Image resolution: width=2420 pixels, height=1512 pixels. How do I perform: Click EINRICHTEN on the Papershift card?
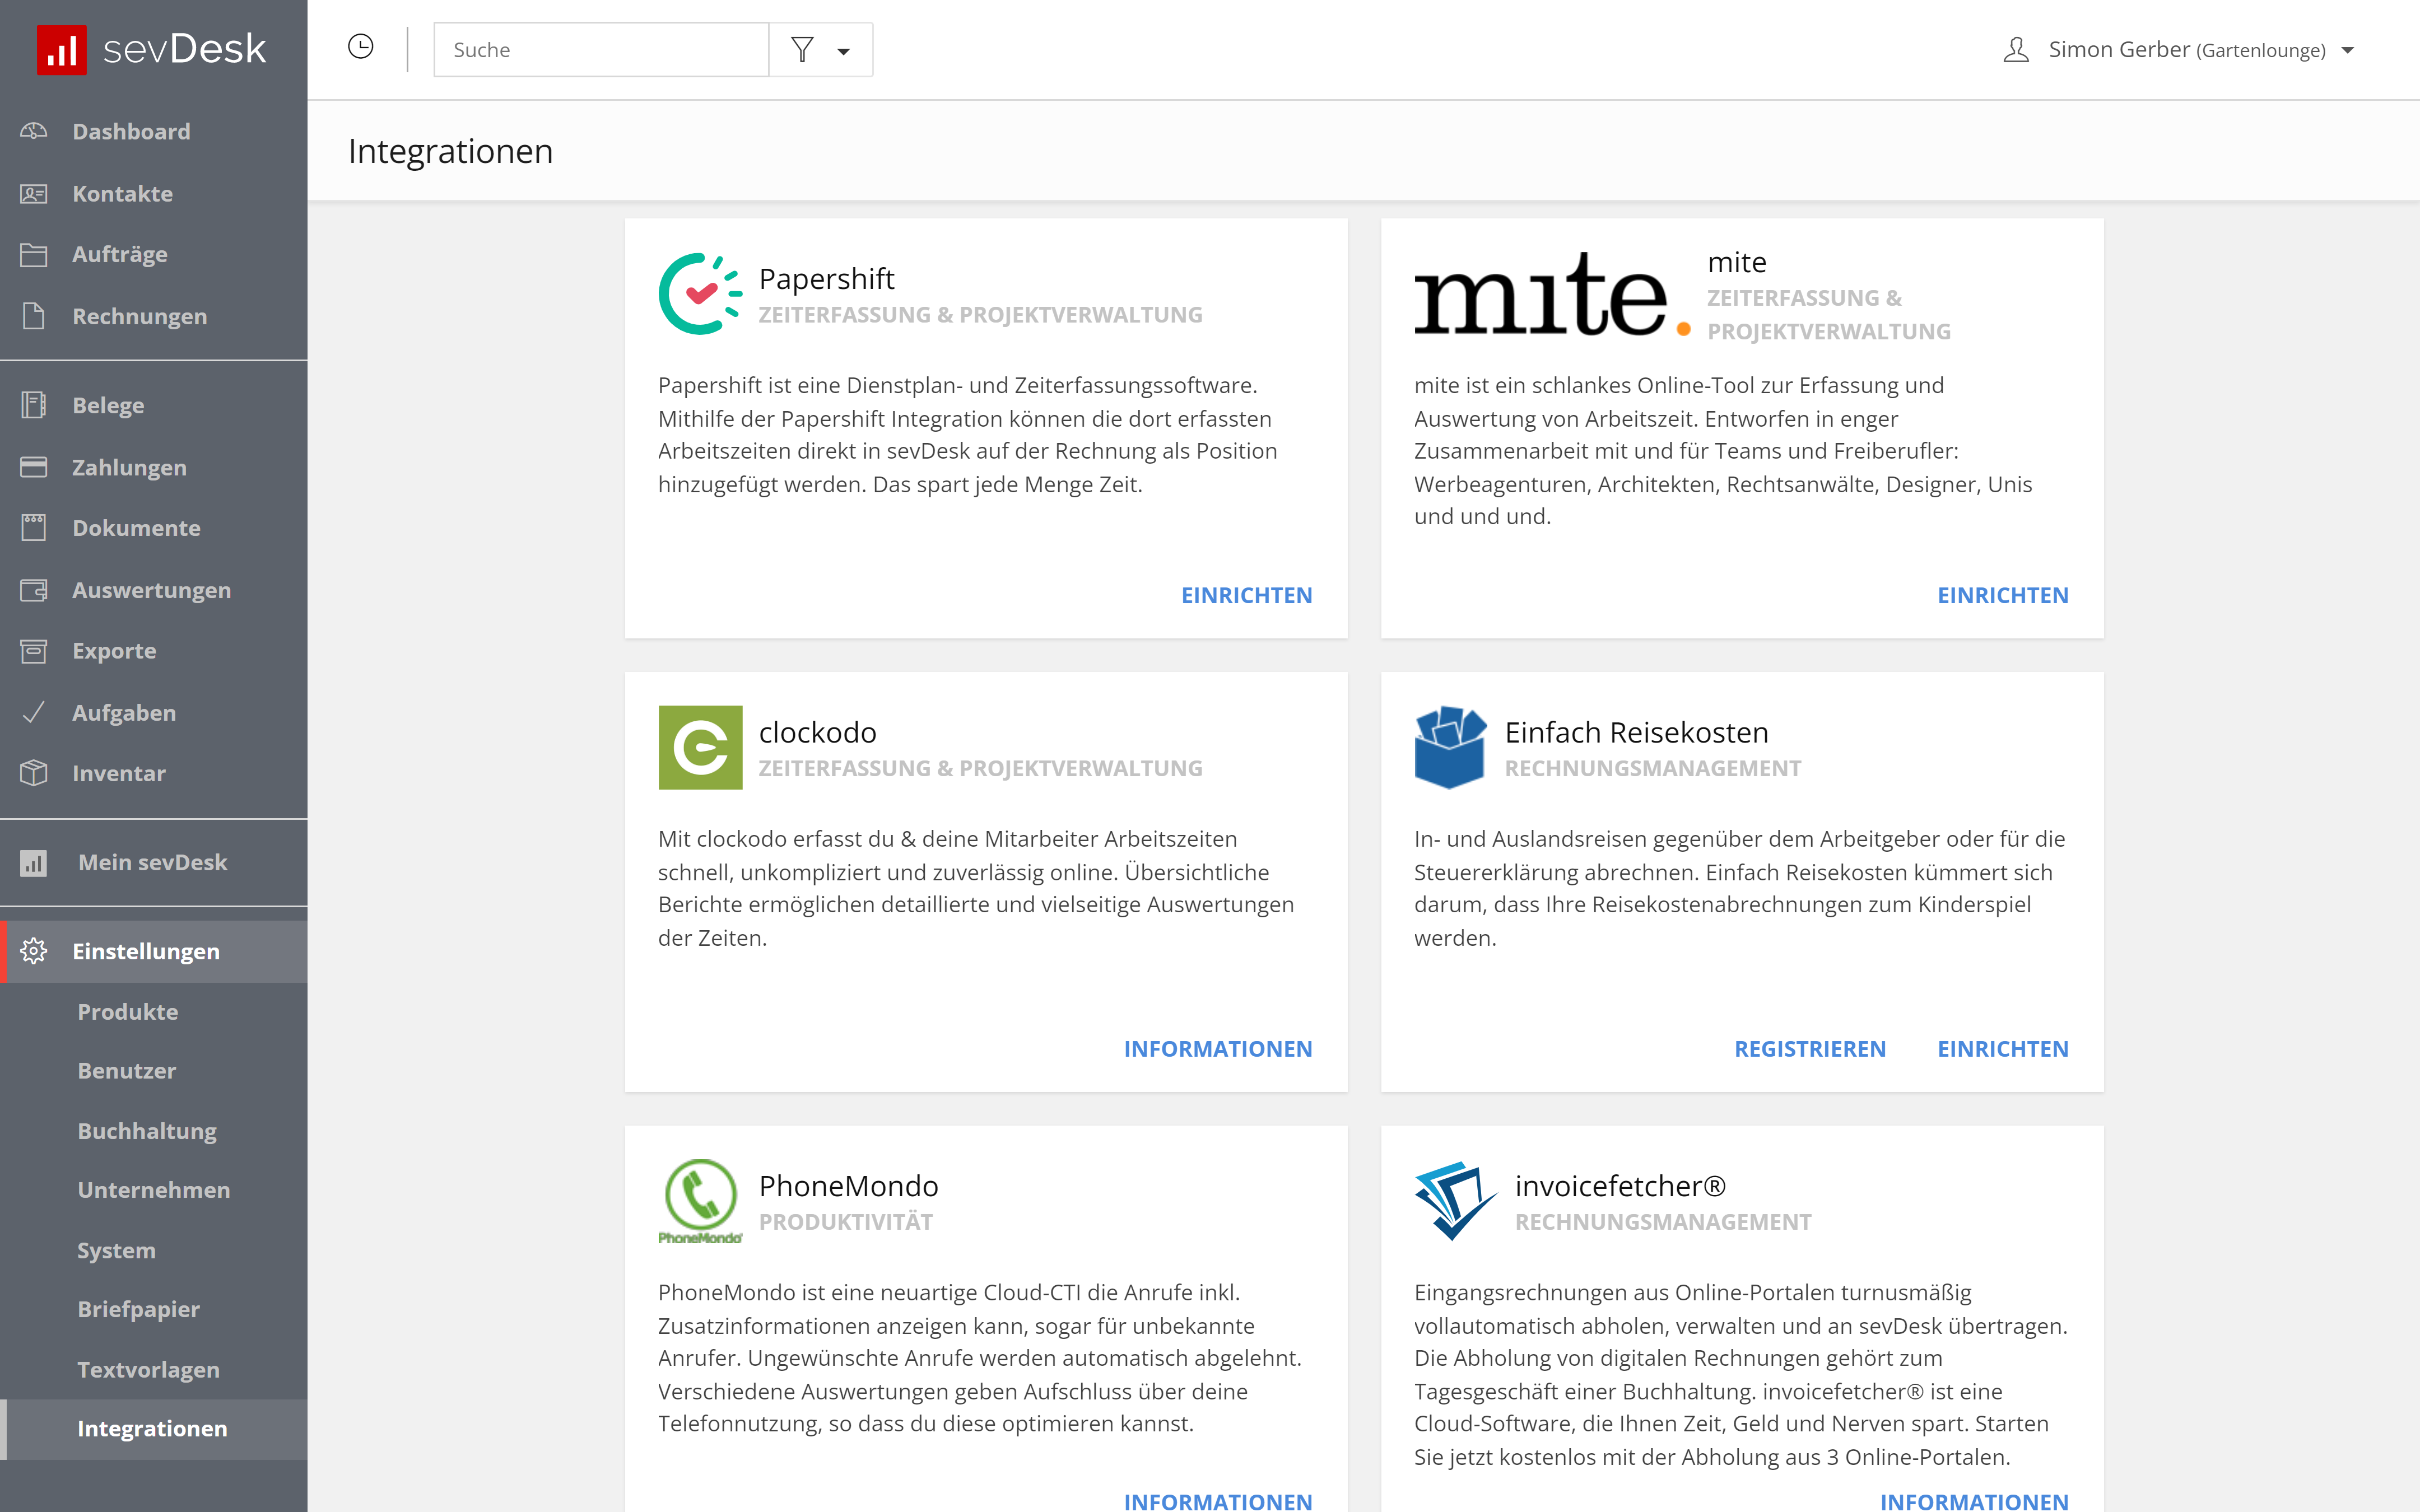tap(1246, 595)
